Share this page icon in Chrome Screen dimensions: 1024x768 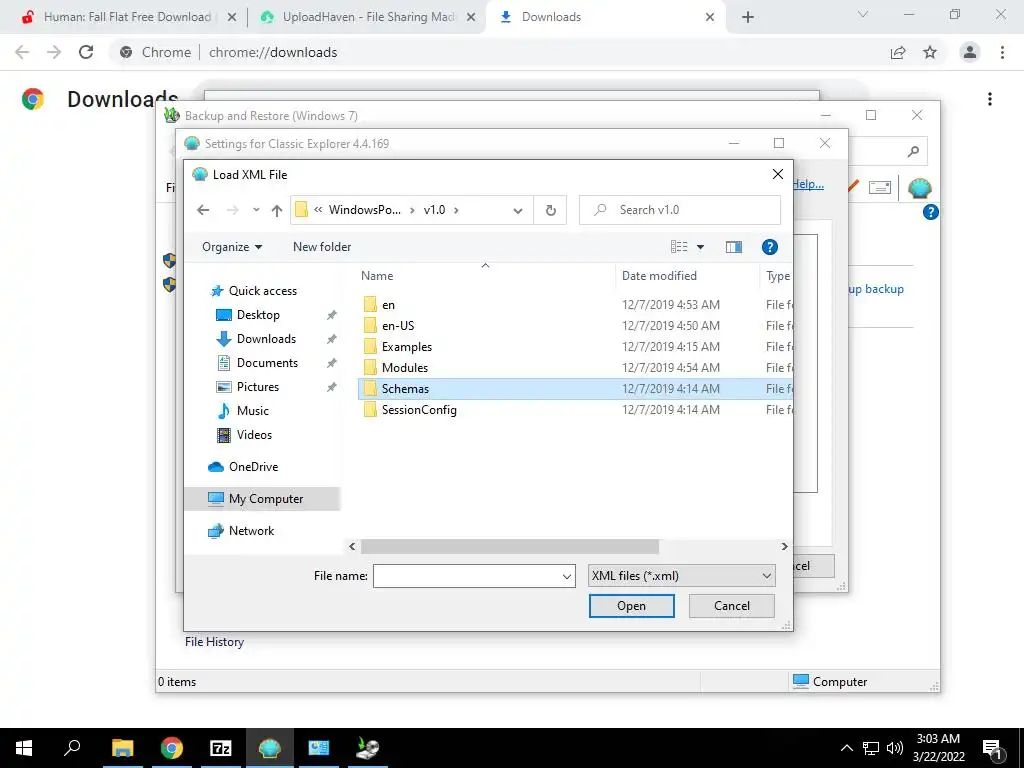(x=898, y=52)
